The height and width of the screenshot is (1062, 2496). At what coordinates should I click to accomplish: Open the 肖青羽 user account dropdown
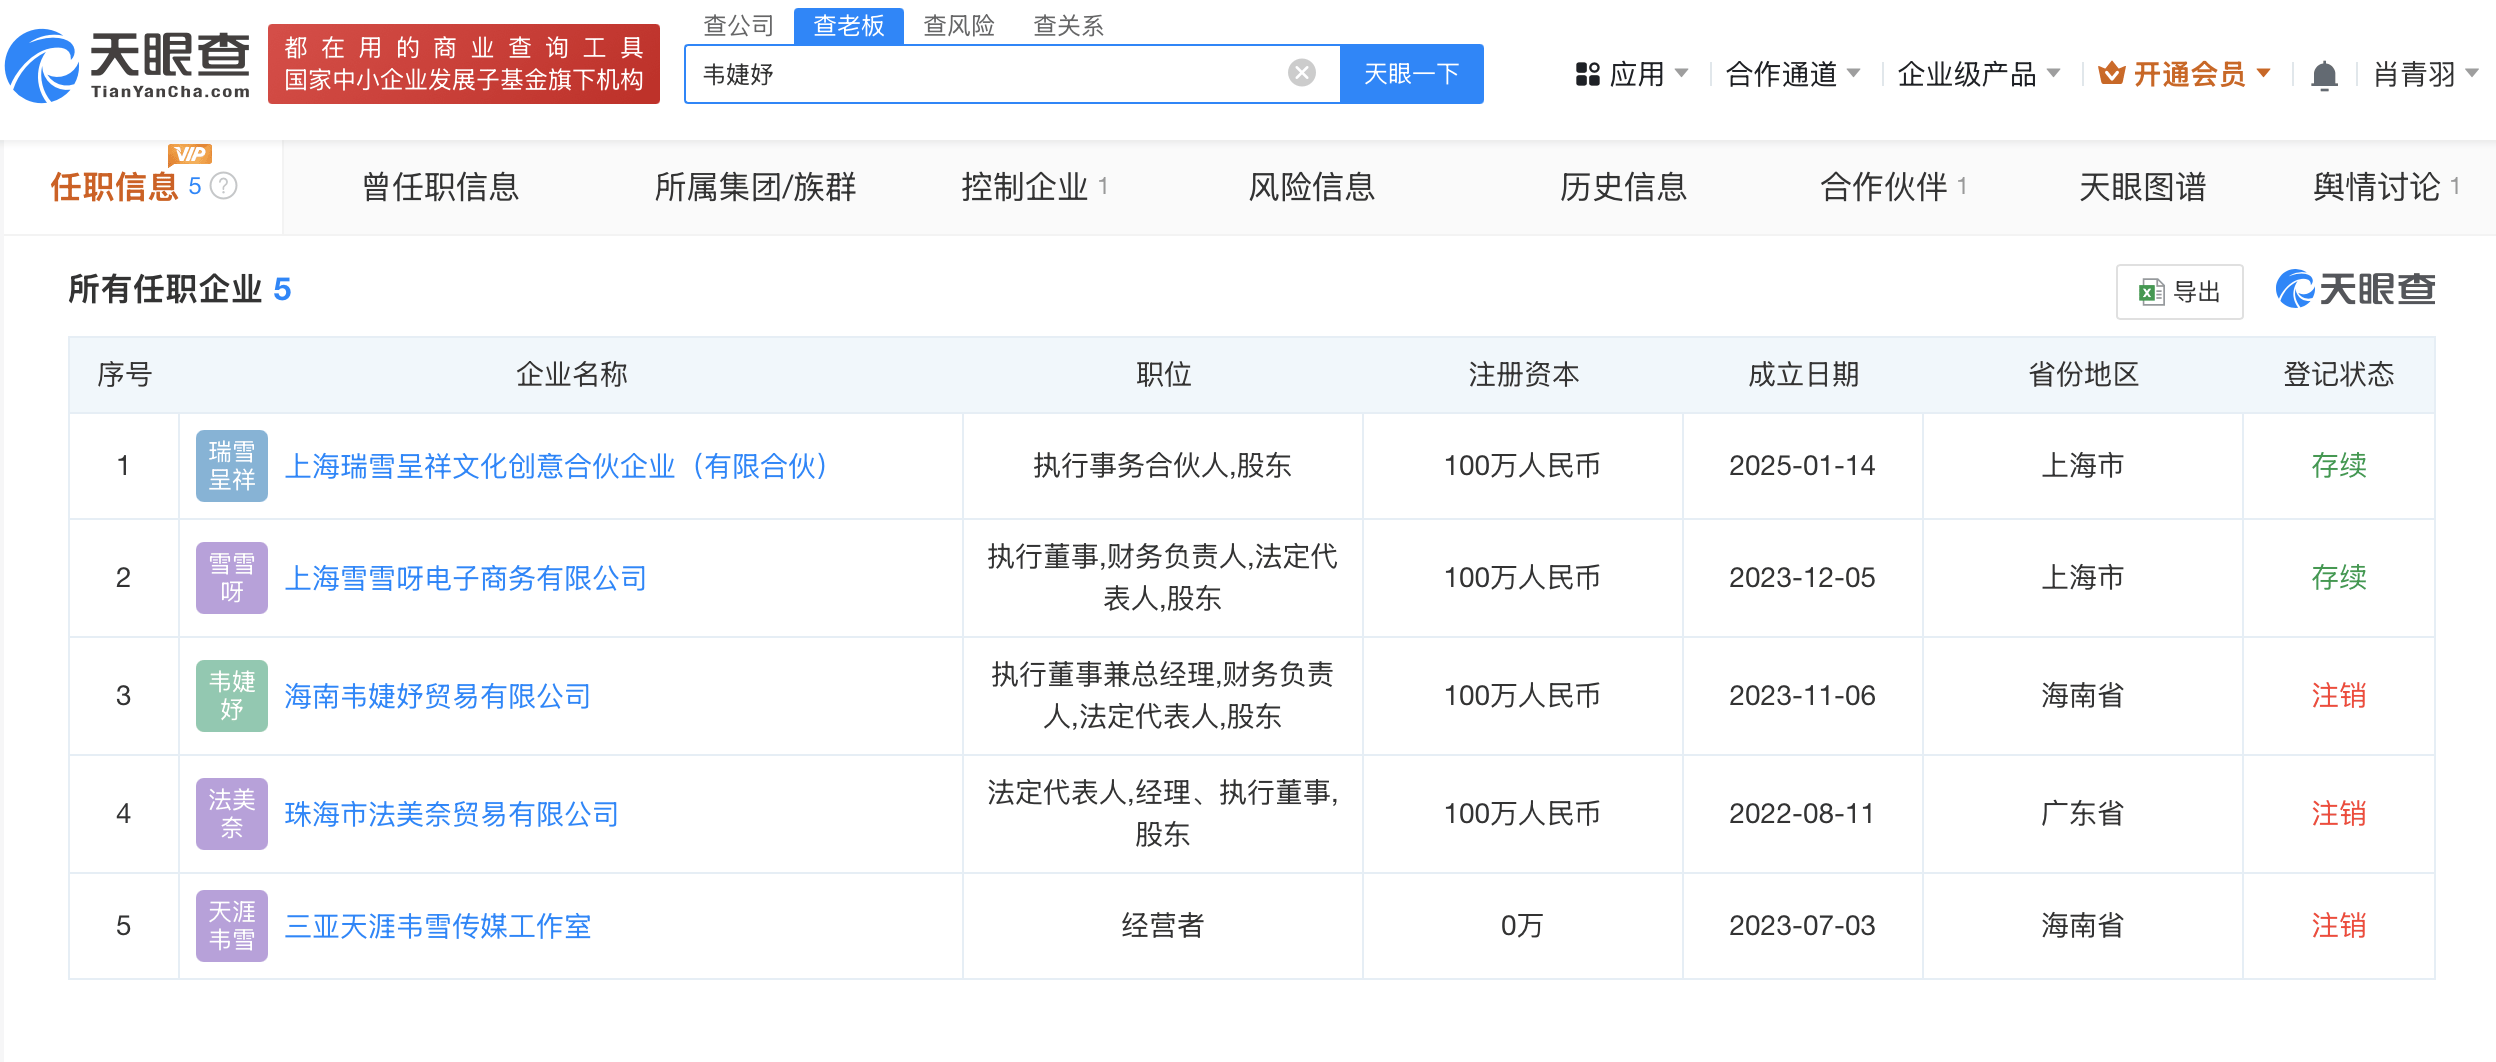pyautogui.click(x=2426, y=74)
